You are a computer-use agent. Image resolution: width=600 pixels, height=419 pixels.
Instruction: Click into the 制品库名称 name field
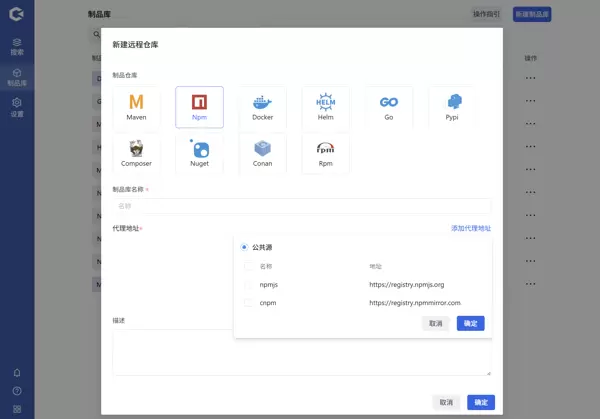pos(300,206)
